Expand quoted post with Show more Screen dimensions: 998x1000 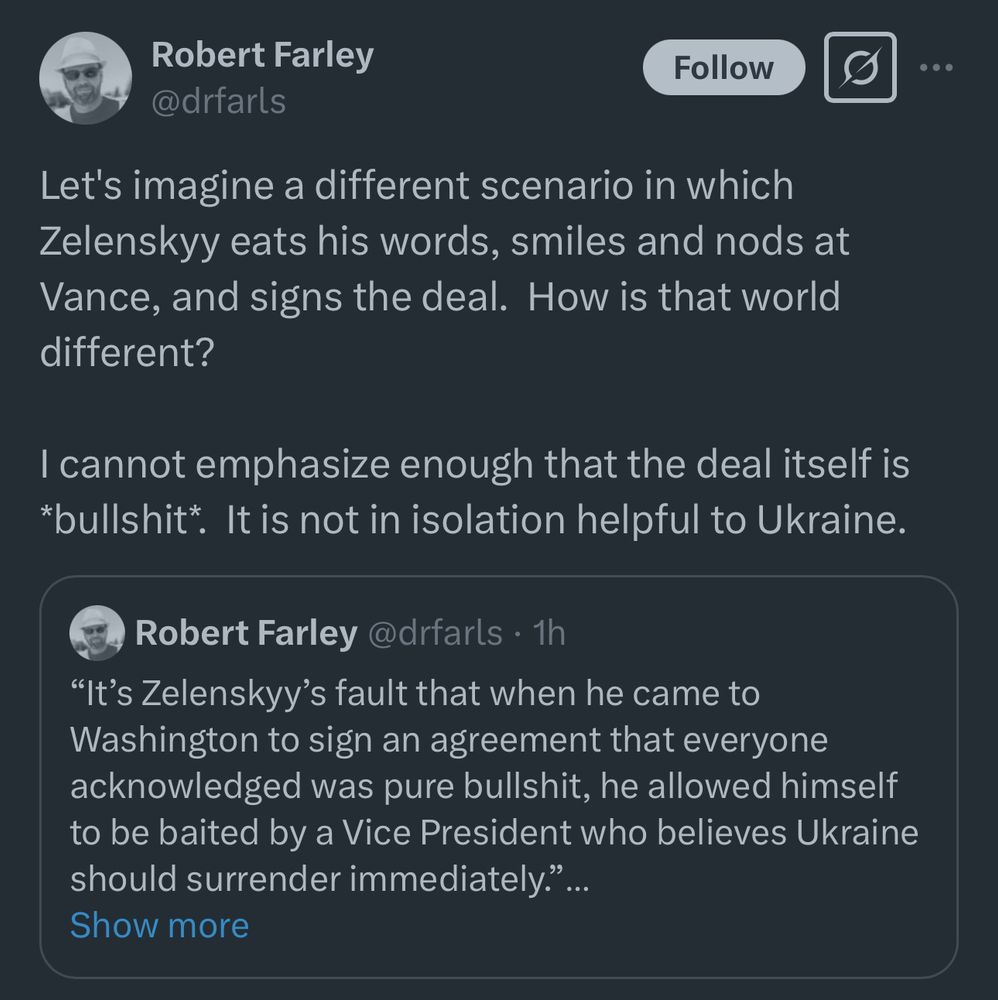159,925
